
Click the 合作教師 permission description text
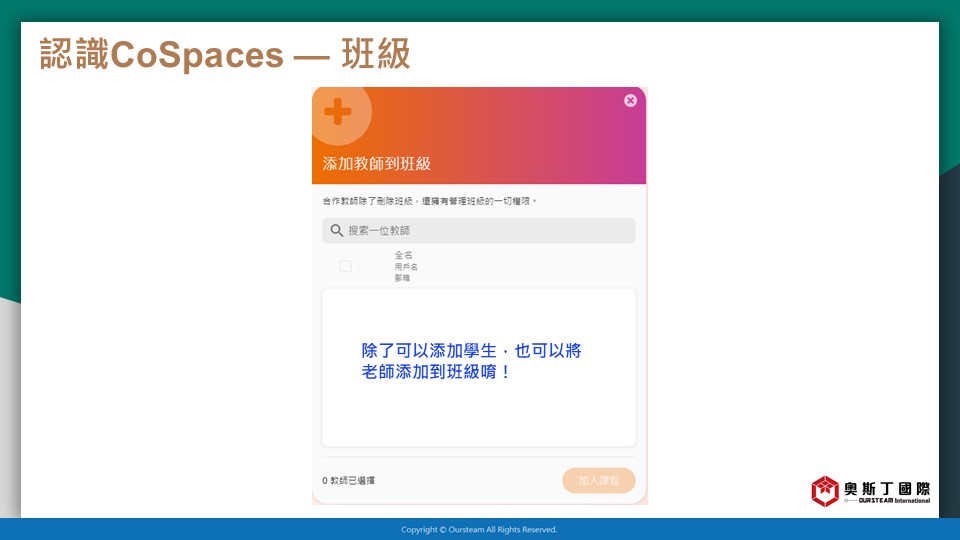[x=429, y=201]
